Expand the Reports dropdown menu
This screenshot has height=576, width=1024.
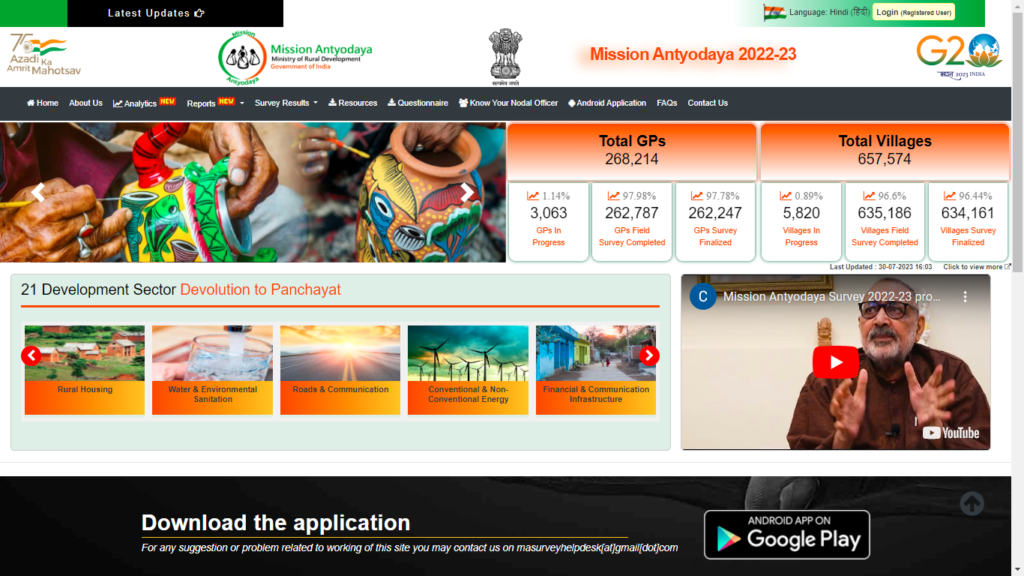(215, 103)
